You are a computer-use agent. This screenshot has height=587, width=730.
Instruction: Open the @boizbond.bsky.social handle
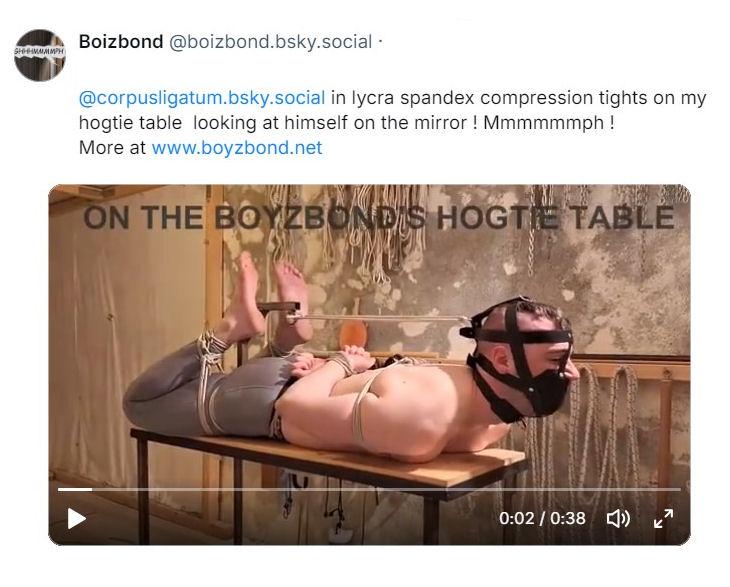coord(270,41)
